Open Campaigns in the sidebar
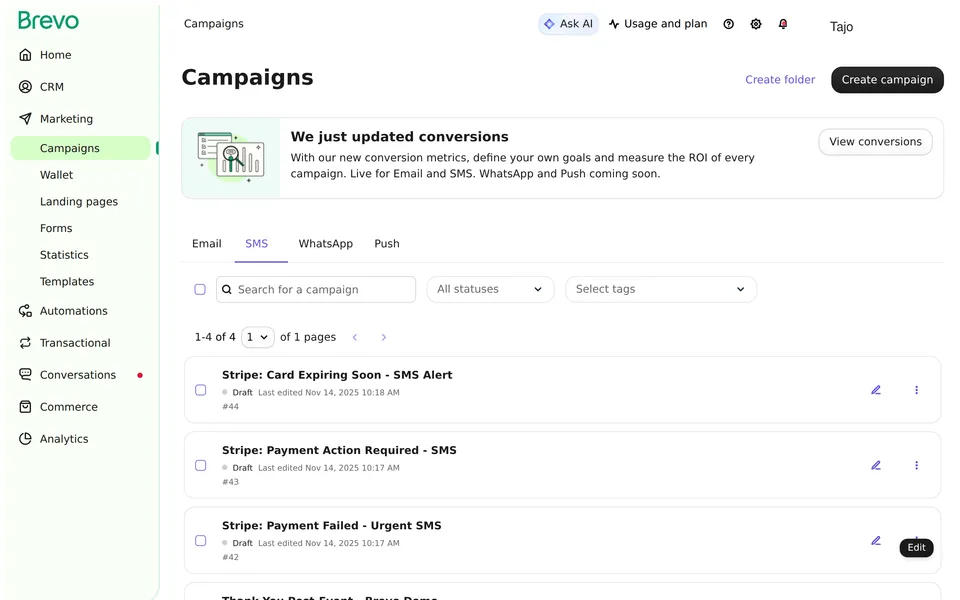The width and height of the screenshot is (960, 600). click(80, 148)
